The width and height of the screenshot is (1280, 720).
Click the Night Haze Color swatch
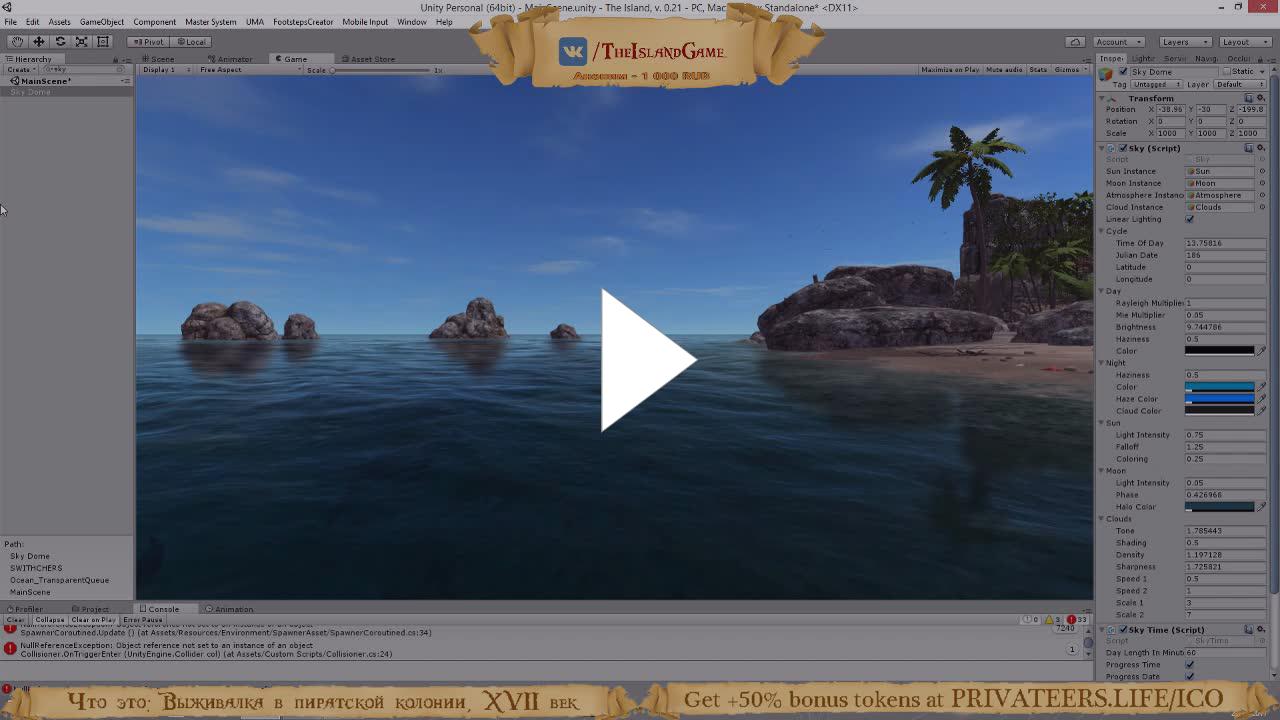(x=1219, y=399)
